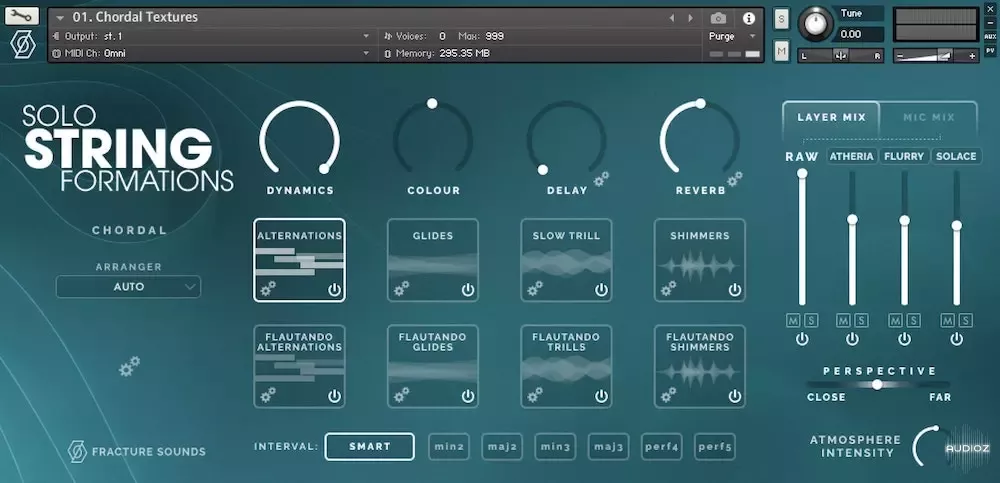Switch to the Mic Mix tab
The width and height of the screenshot is (1000, 483).
tap(929, 117)
